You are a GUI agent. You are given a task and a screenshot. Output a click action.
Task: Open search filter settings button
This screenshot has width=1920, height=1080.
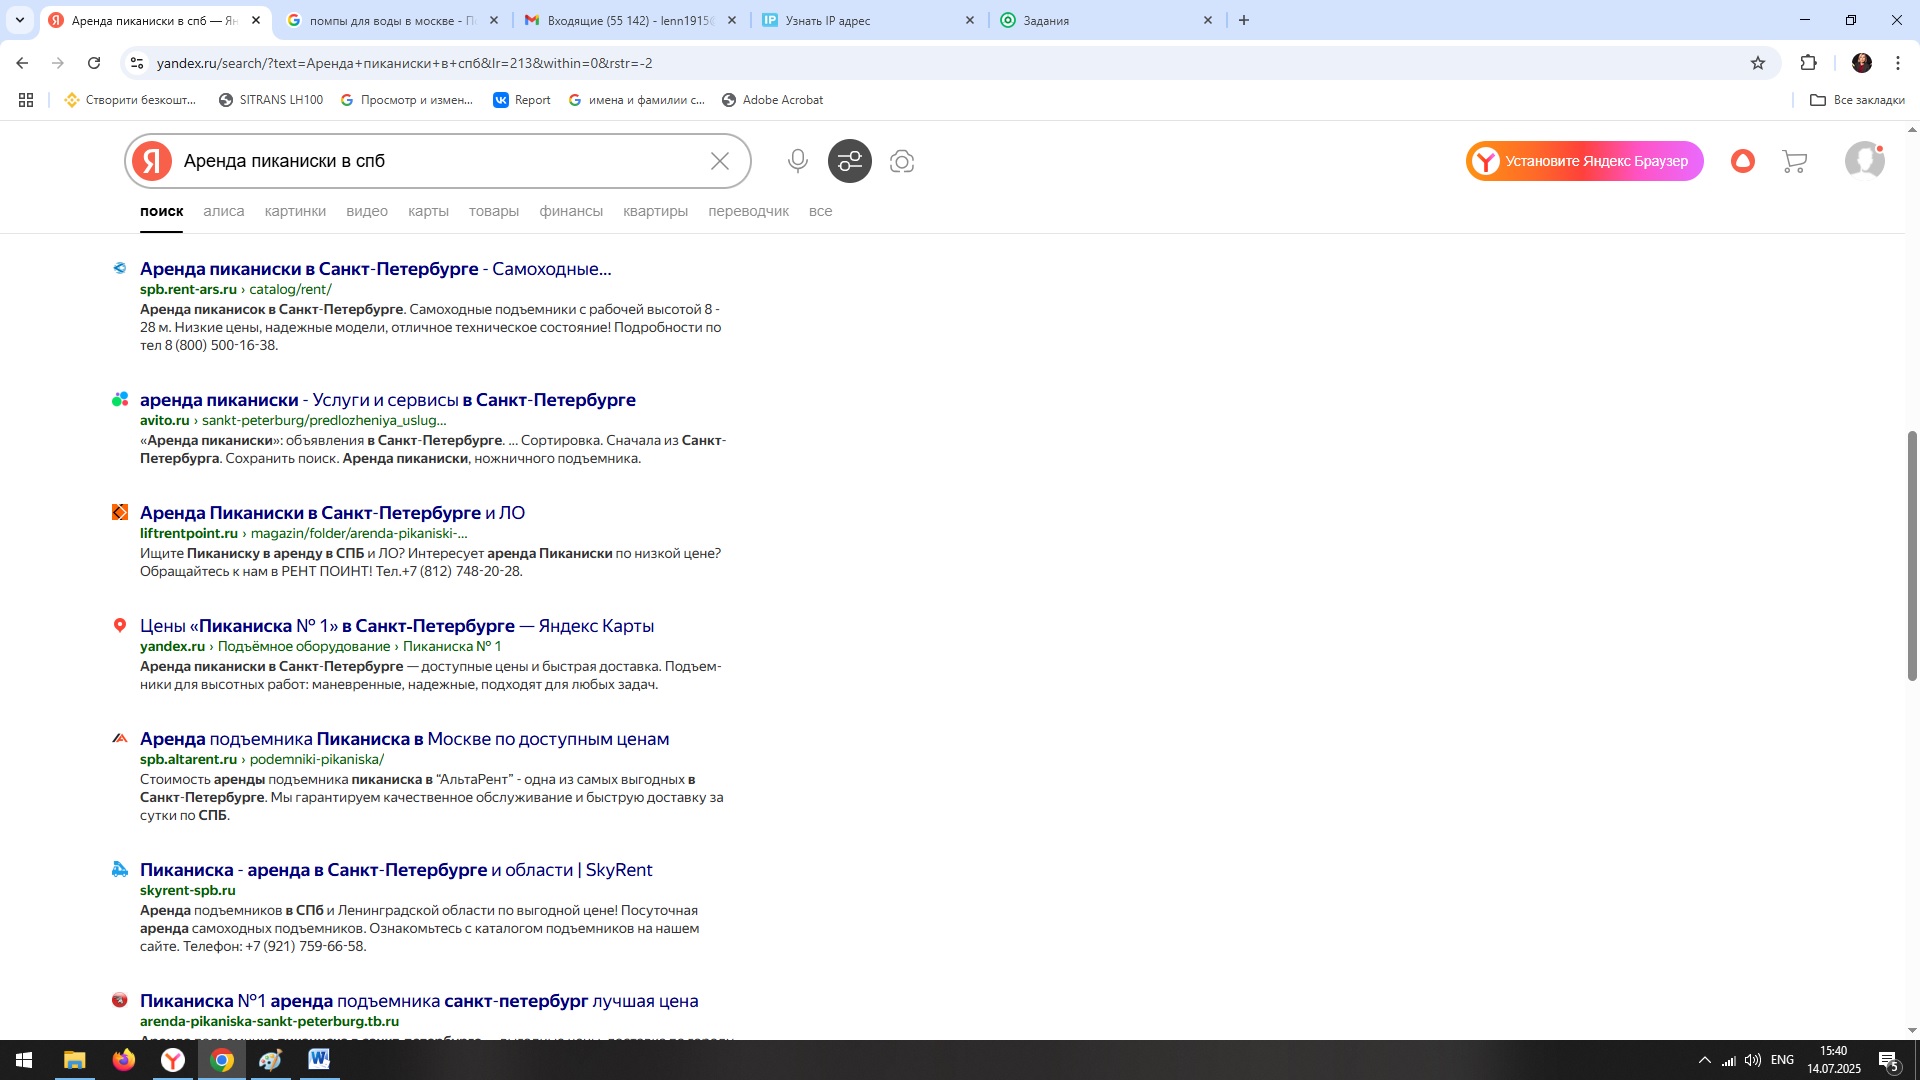click(850, 161)
